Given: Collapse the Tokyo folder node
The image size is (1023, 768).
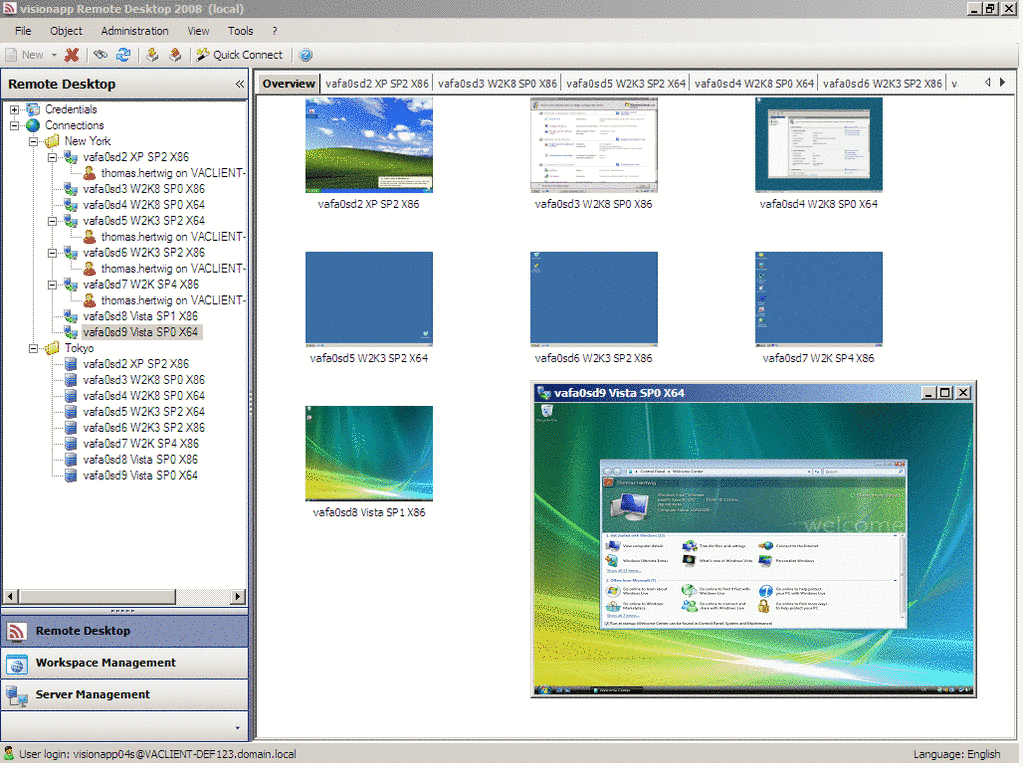Looking at the screenshot, I should click(x=33, y=348).
